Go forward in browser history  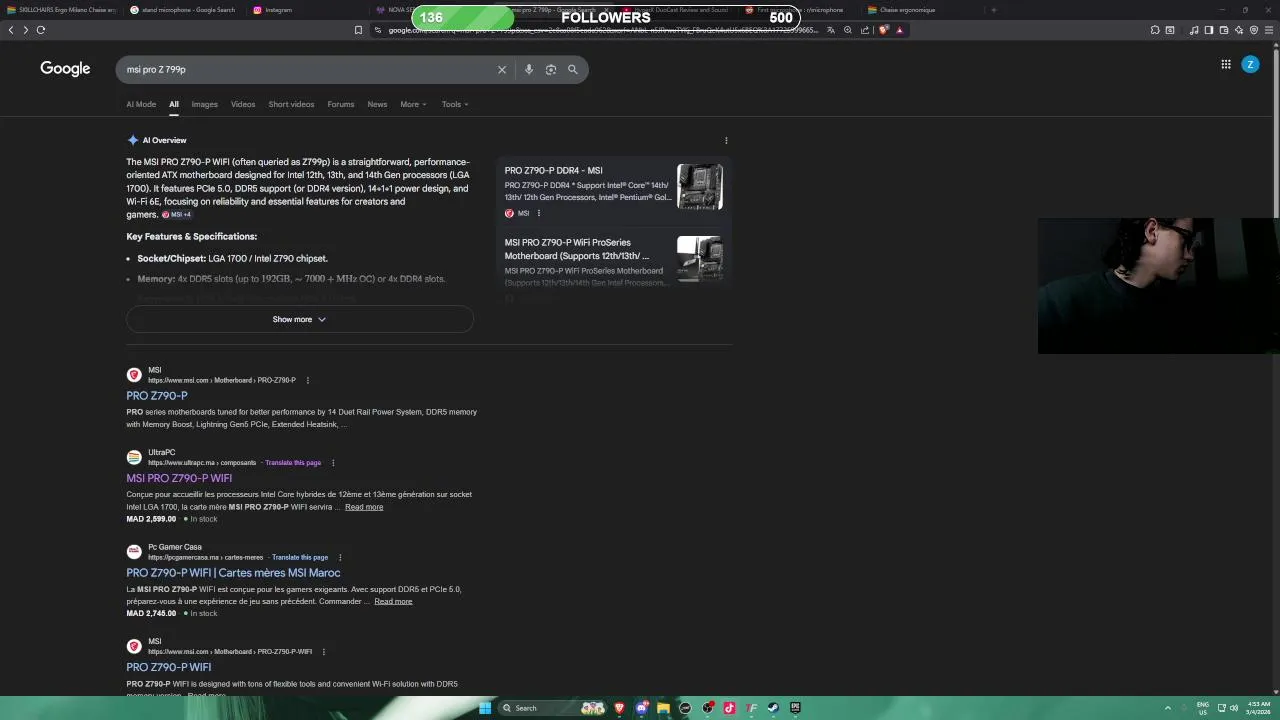[x=25, y=30]
